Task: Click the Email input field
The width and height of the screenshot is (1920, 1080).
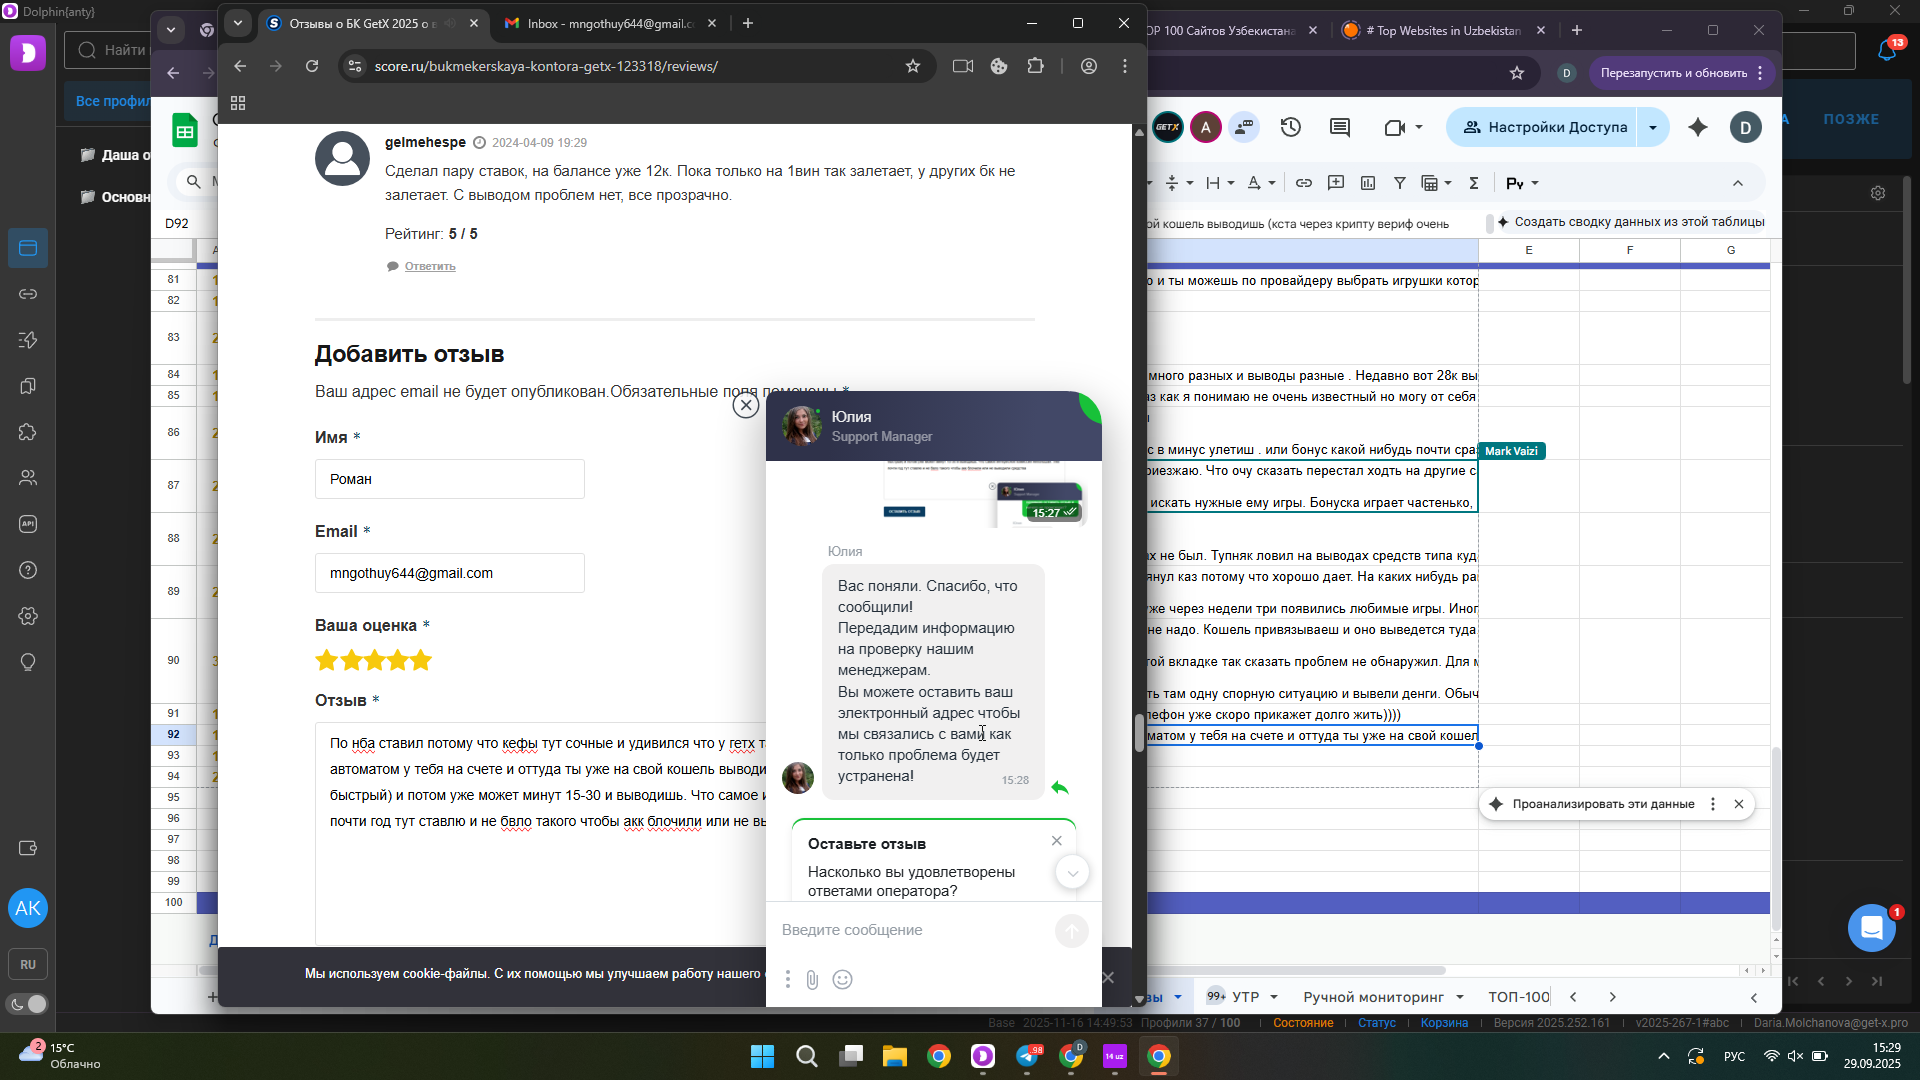Action: click(450, 573)
